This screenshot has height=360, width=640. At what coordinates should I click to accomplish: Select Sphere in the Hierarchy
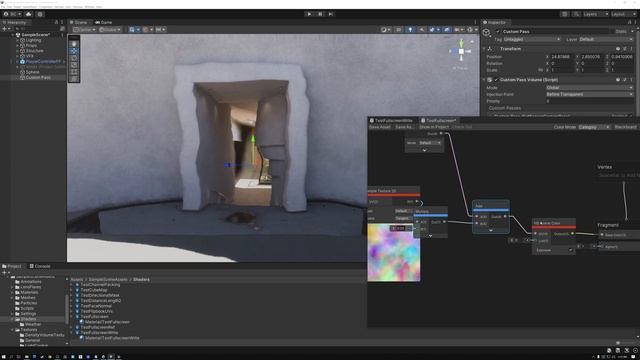33,72
